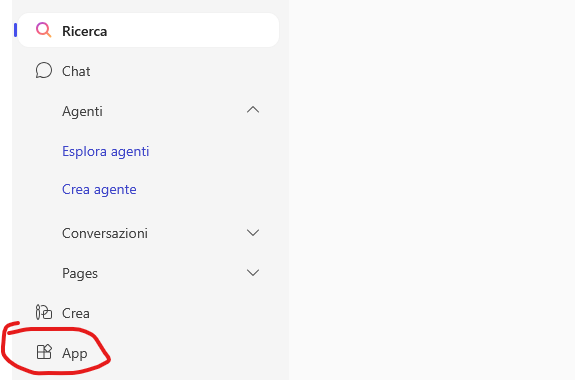Click the Conversazioni section heading text
This screenshot has width=575, height=380.
tap(105, 233)
